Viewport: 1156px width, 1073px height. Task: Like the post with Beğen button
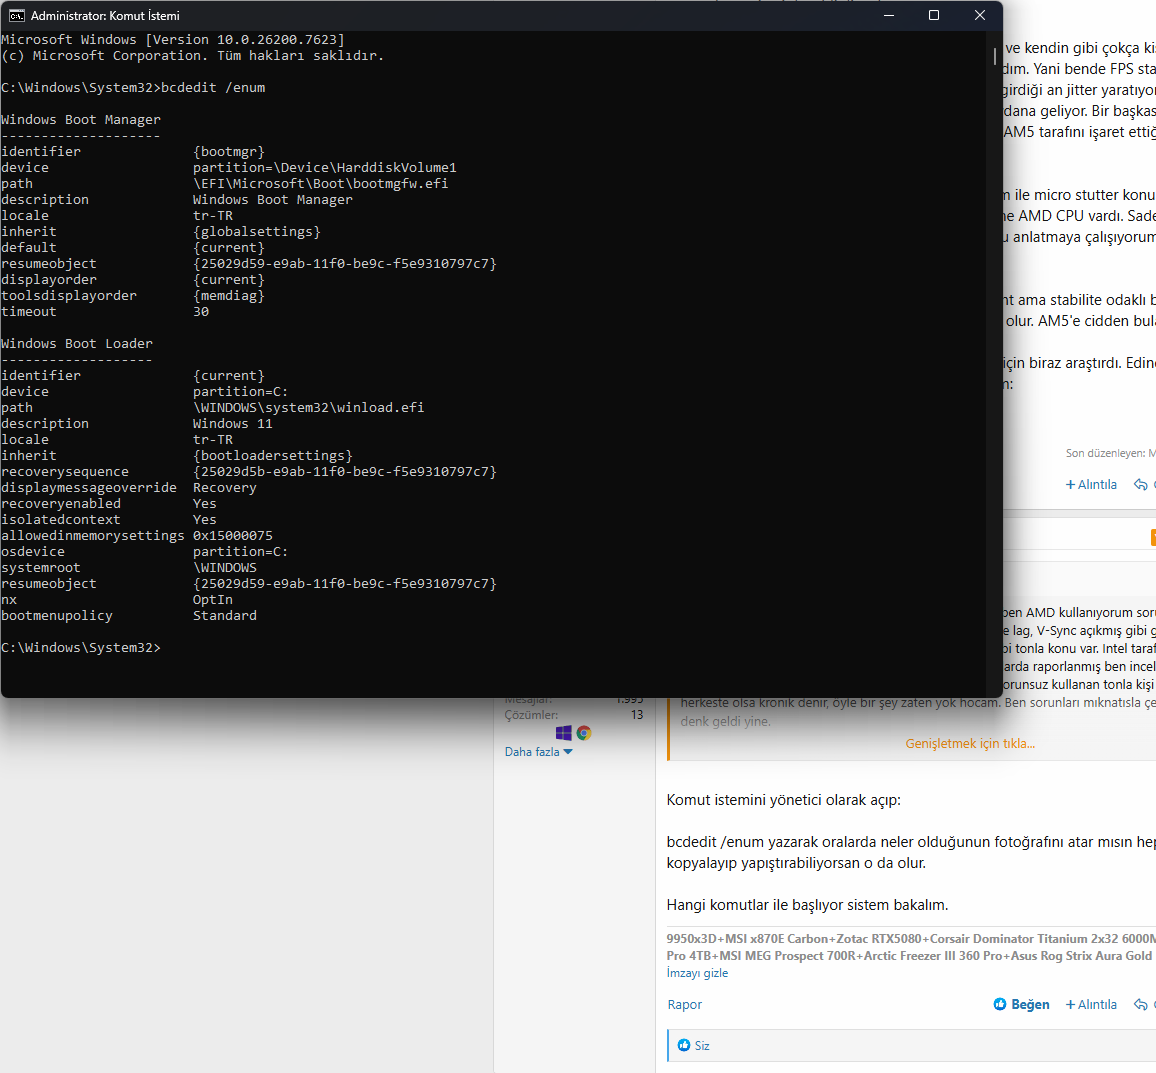point(1021,1004)
